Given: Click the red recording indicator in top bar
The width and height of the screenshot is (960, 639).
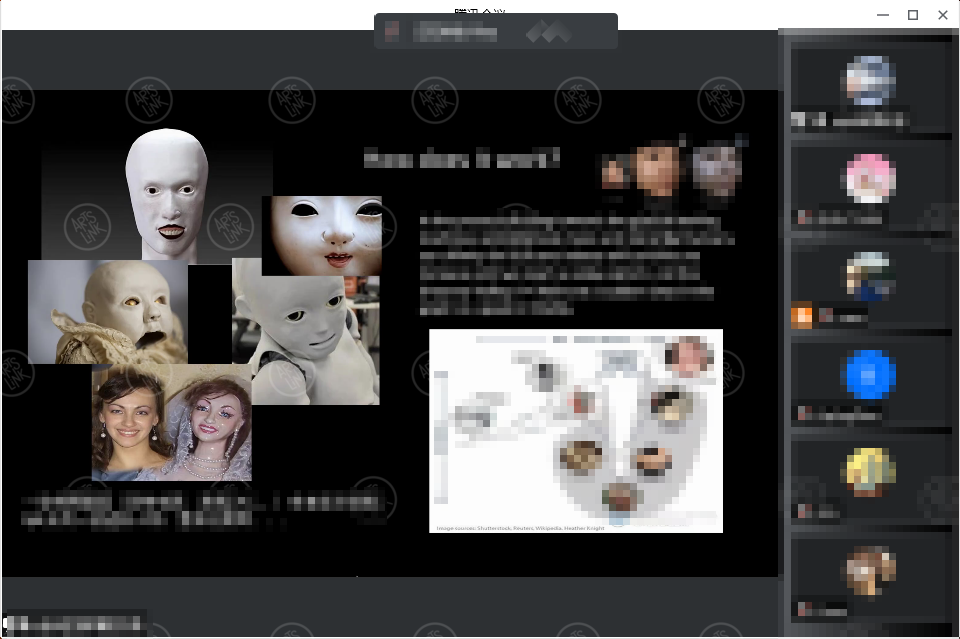Looking at the screenshot, I should tap(392, 31).
